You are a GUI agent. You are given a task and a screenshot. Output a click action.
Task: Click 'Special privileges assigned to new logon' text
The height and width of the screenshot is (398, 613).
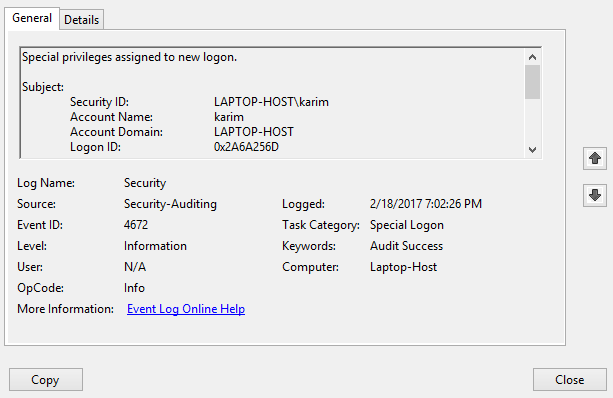[129, 57]
